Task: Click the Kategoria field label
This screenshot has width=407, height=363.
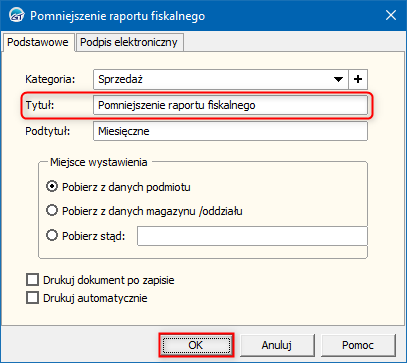Action: (x=50, y=79)
